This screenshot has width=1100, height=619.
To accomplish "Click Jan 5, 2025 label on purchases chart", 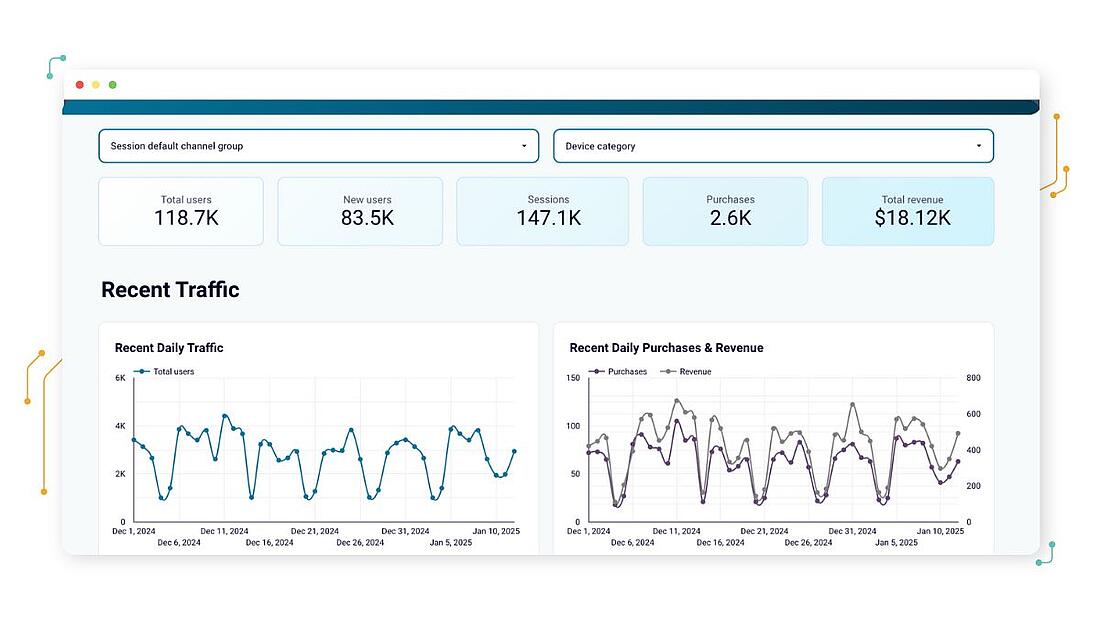I will coord(896,543).
